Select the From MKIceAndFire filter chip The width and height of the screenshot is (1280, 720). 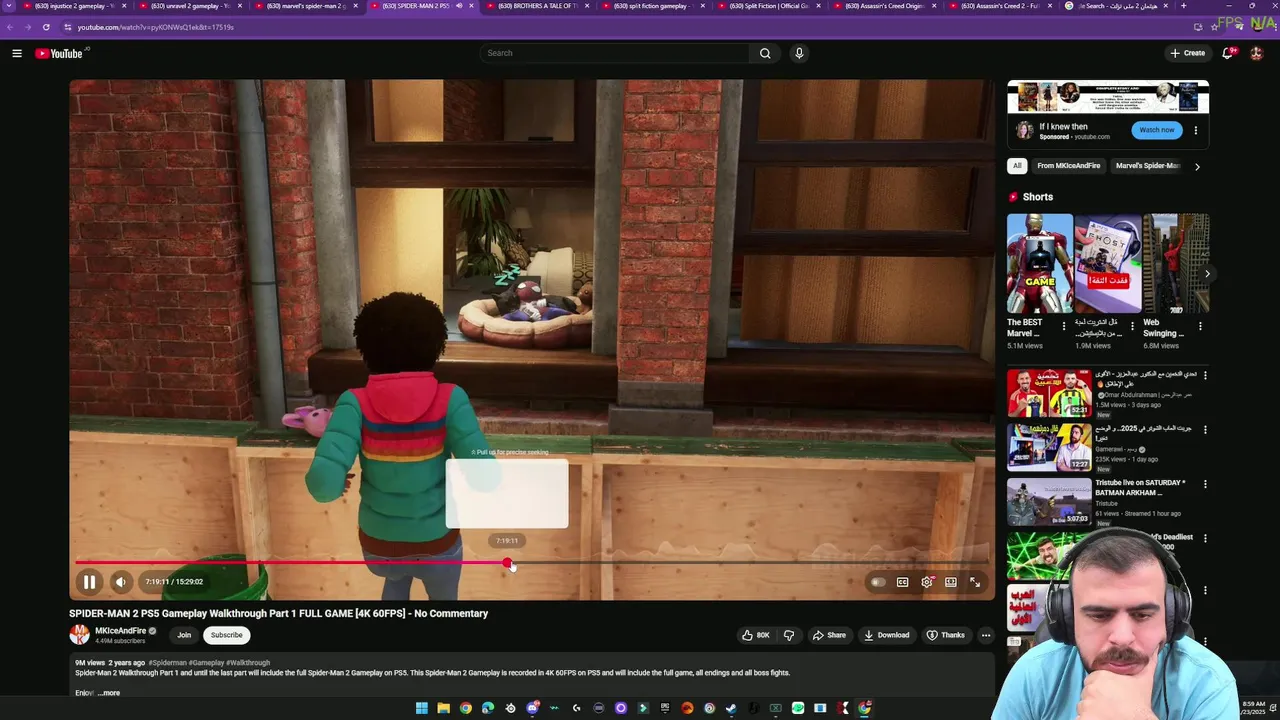(x=1068, y=166)
